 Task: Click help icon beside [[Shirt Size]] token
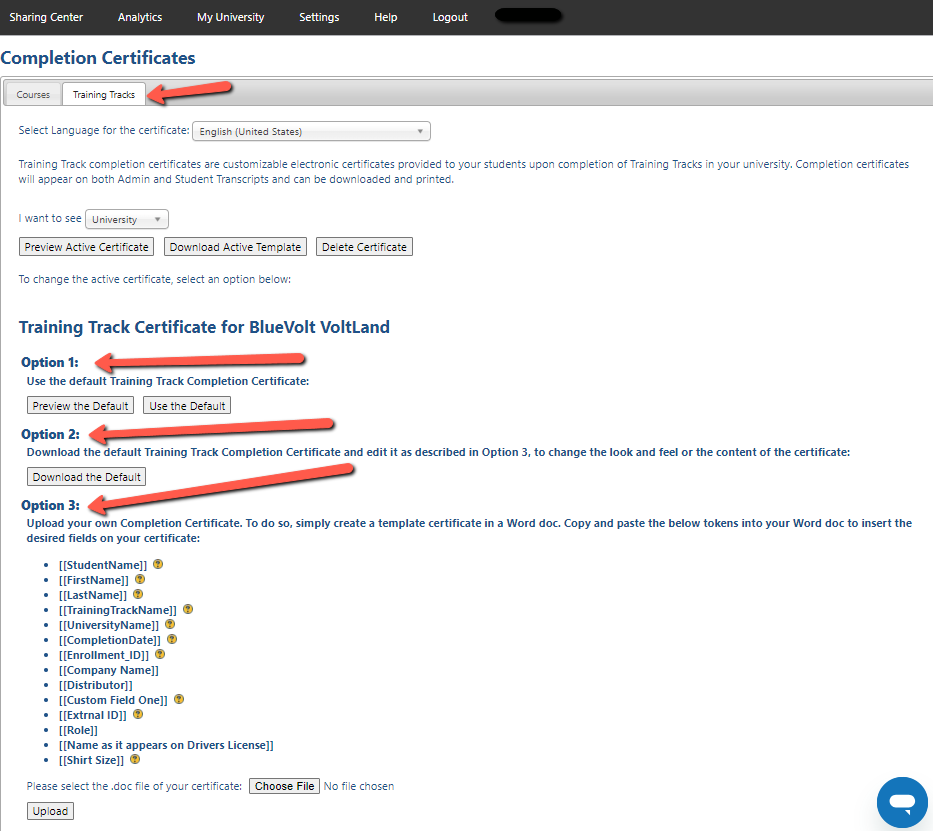(x=136, y=760)
